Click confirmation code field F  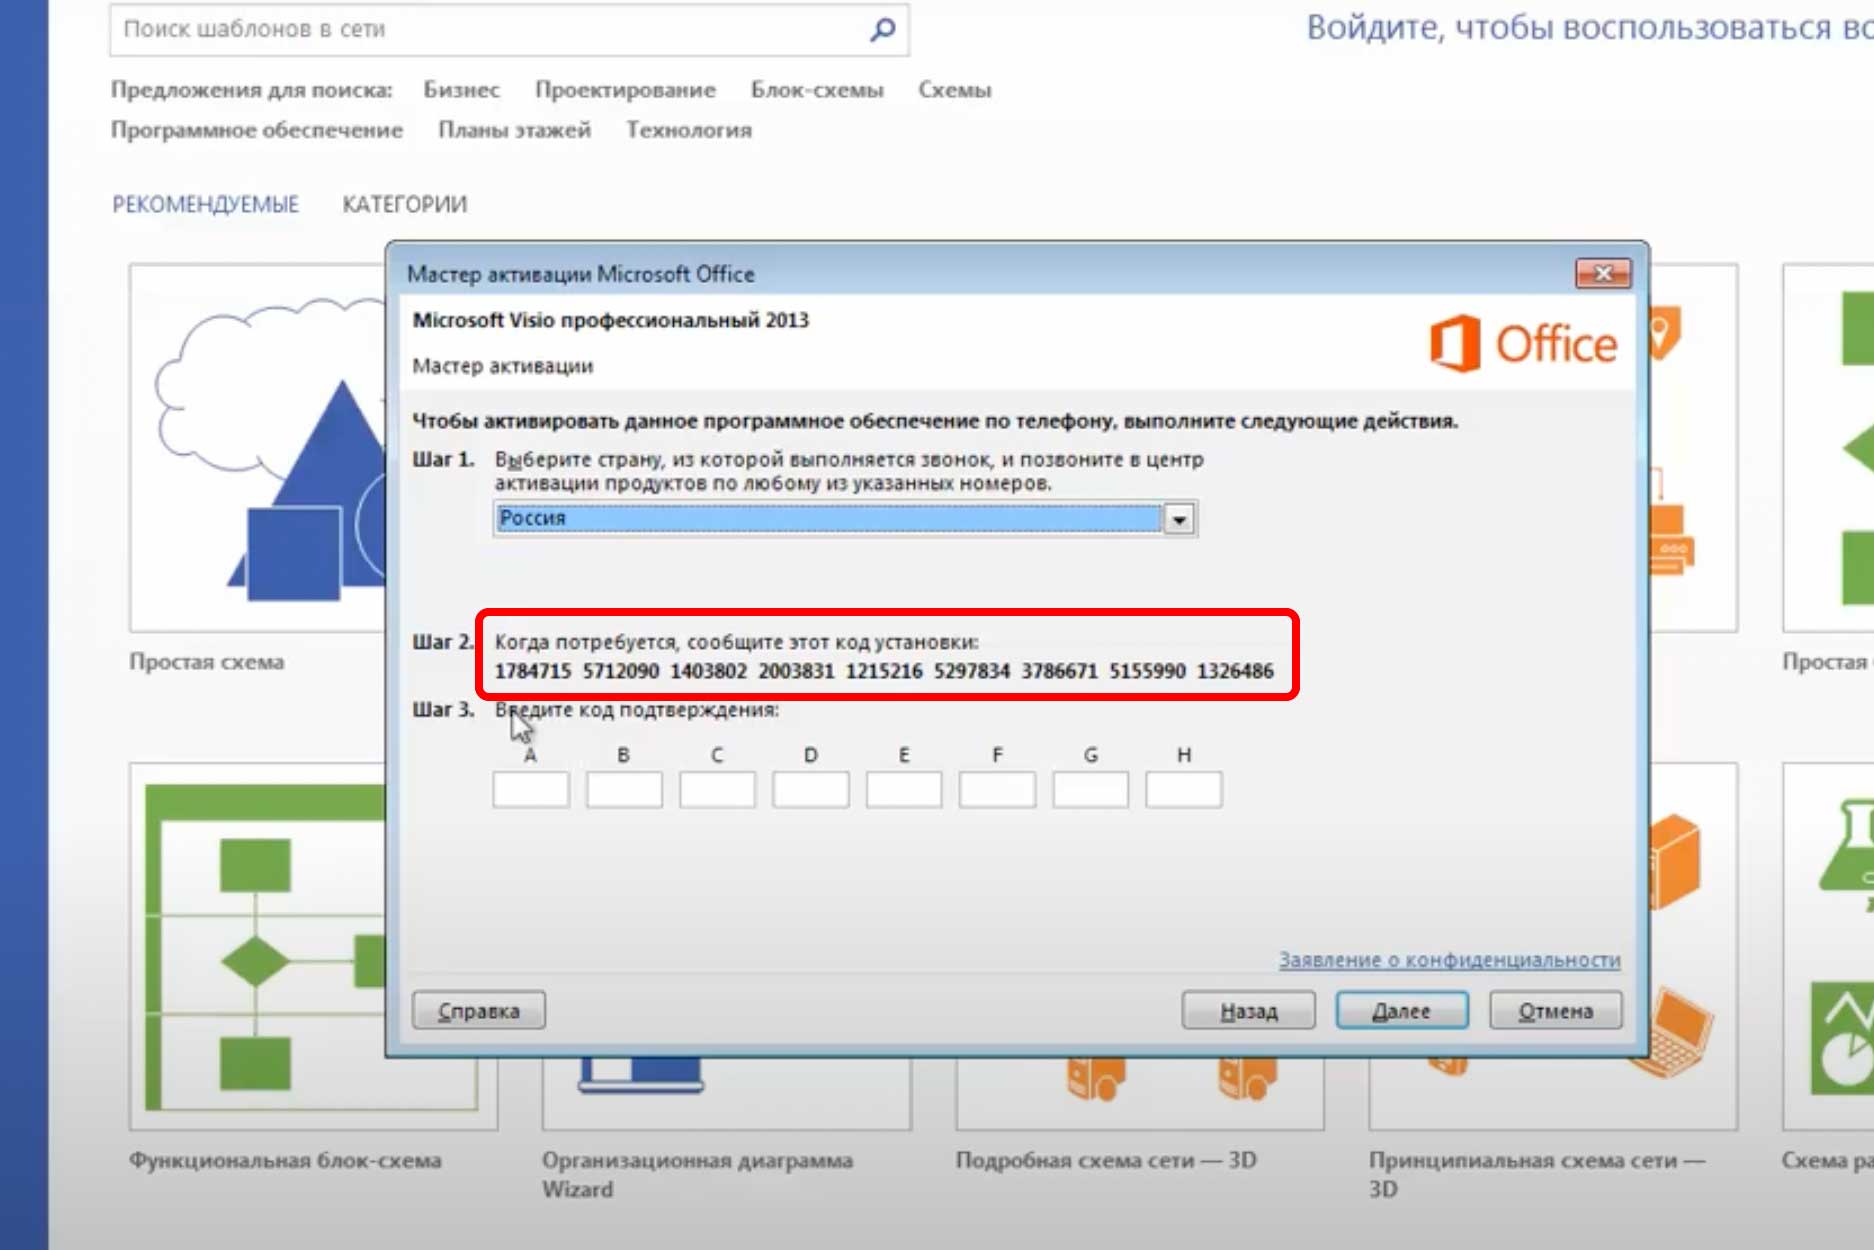click(997, 789)
